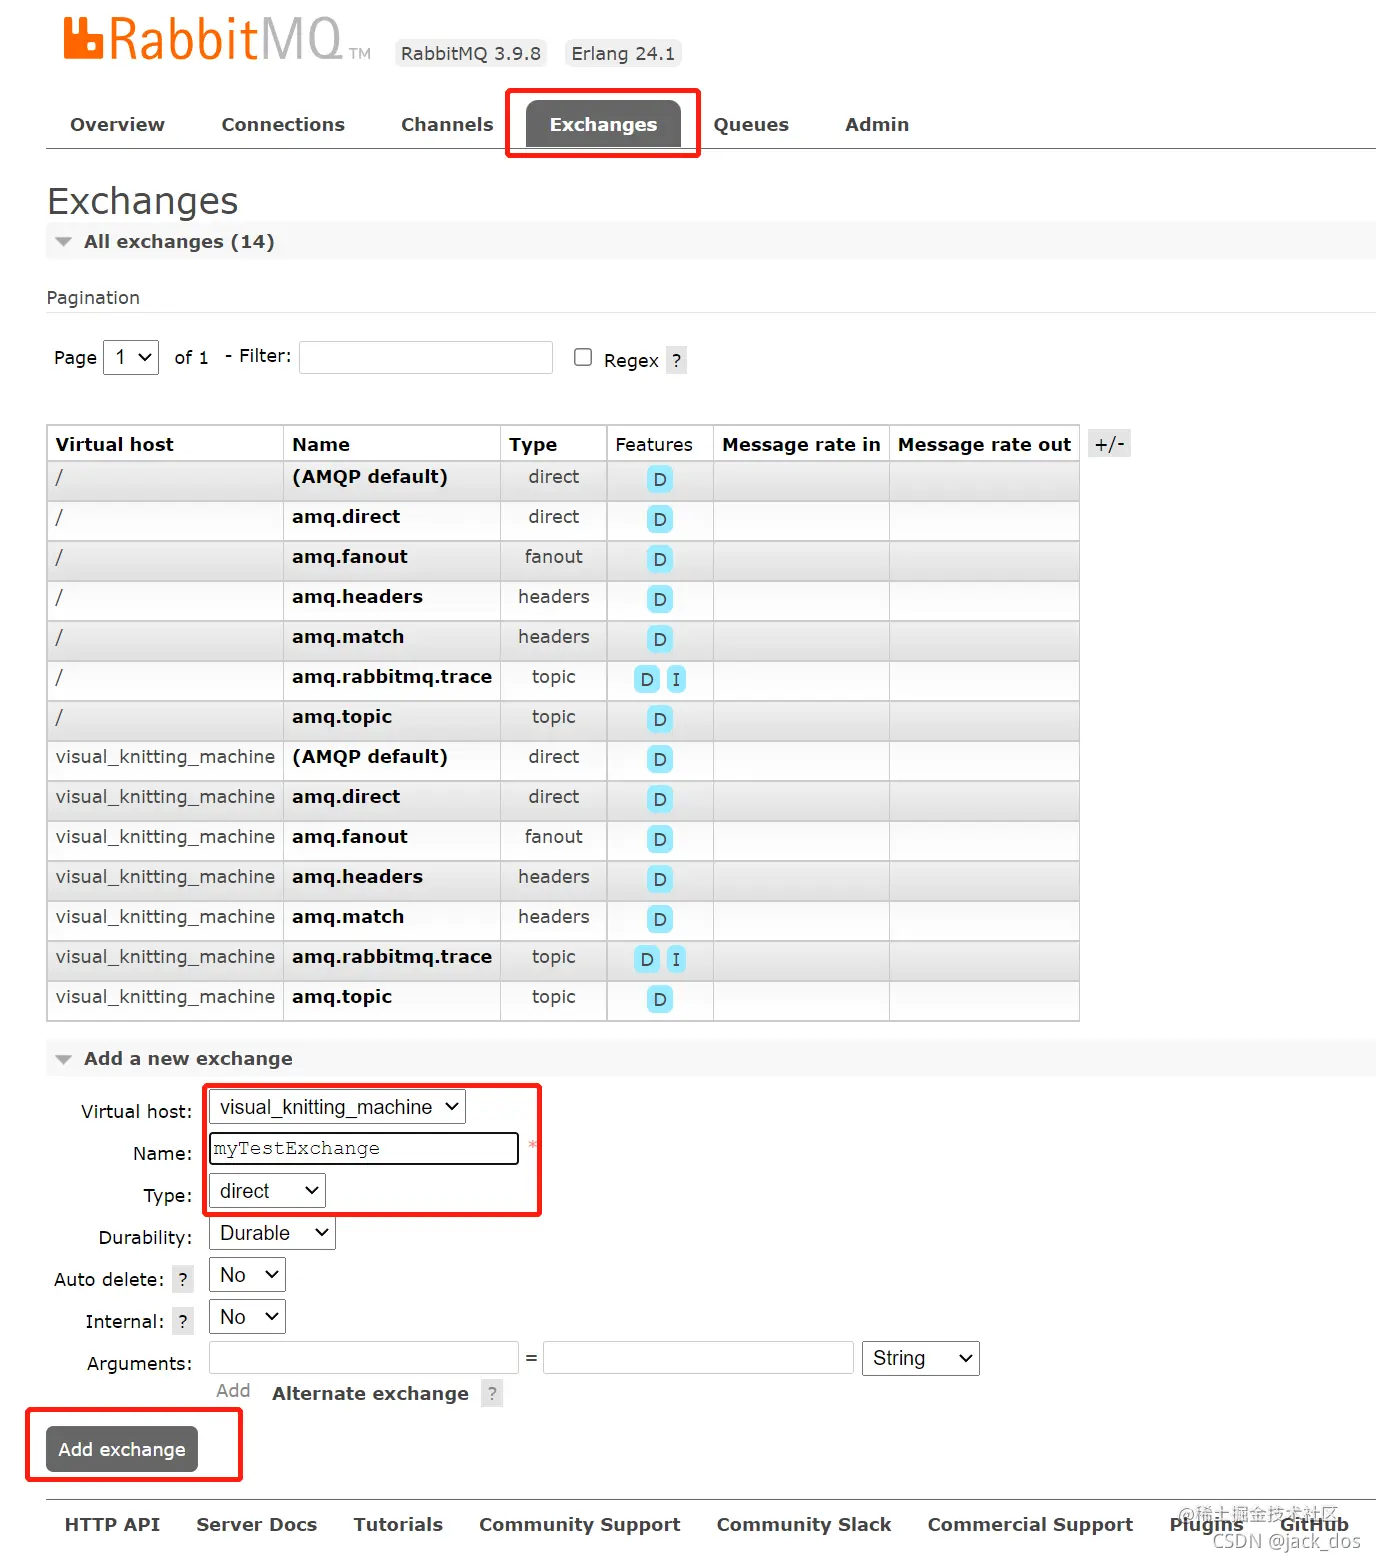Click the Arguments key input field
This screenshot has width=1376, height=1562.
364,1358
